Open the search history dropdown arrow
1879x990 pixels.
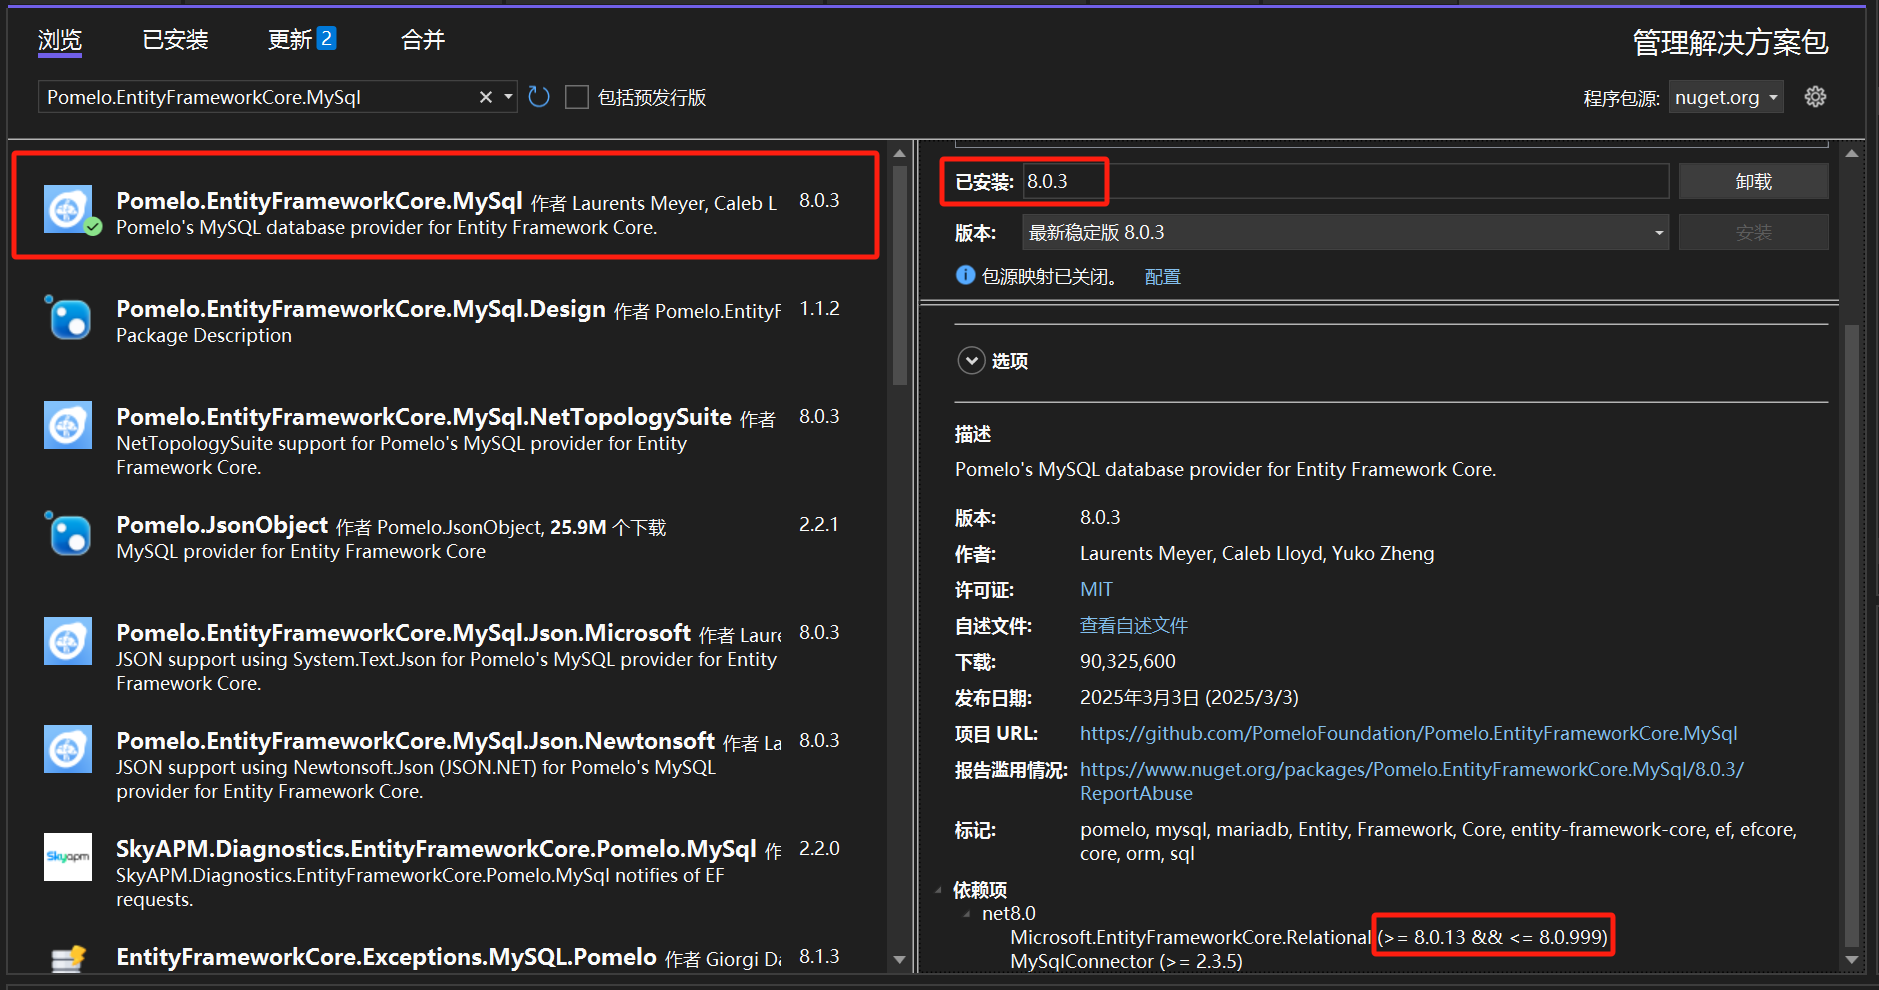click(x=508, y=97)
